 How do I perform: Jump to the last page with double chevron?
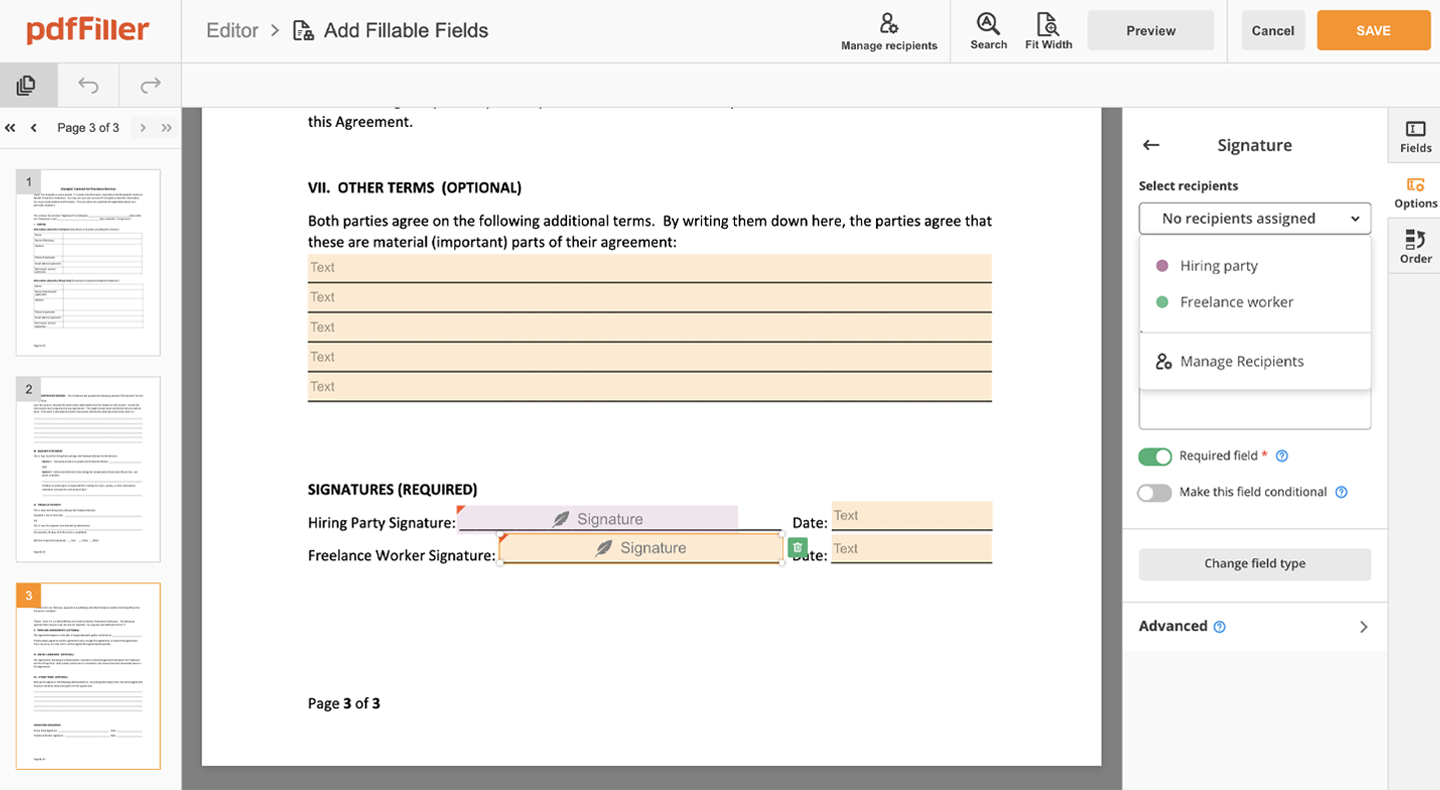pyautogui.click(x=167, y=128)
